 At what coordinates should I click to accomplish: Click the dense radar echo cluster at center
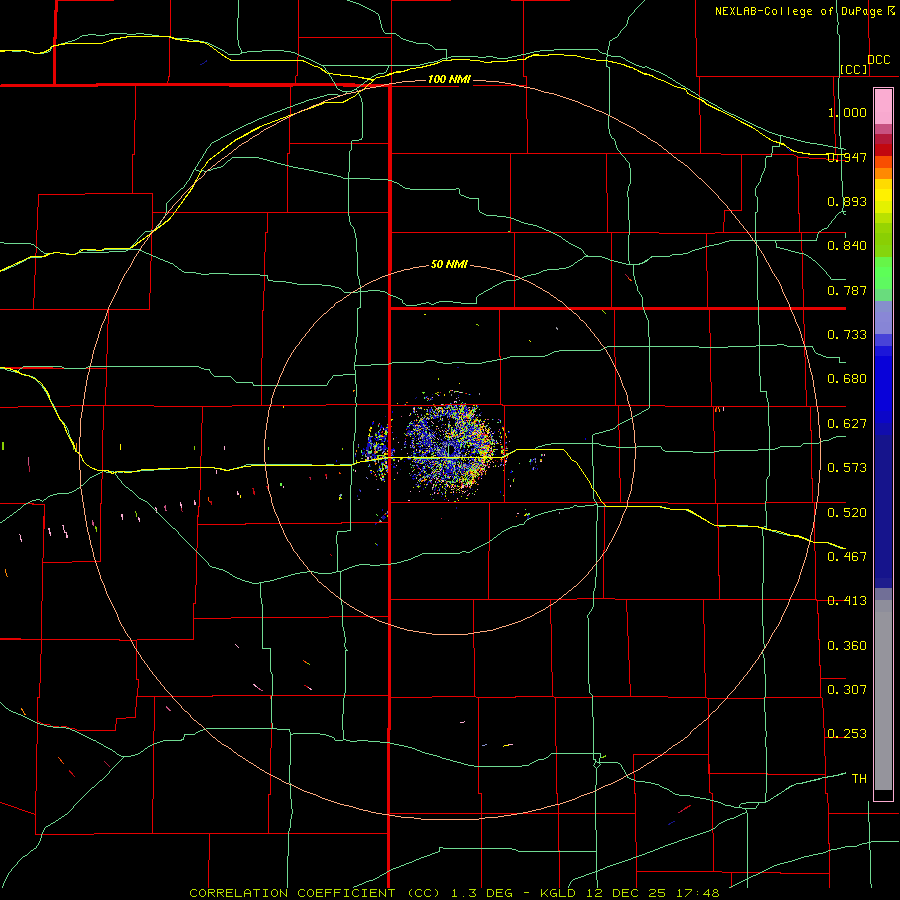click(x=452, y=449)
